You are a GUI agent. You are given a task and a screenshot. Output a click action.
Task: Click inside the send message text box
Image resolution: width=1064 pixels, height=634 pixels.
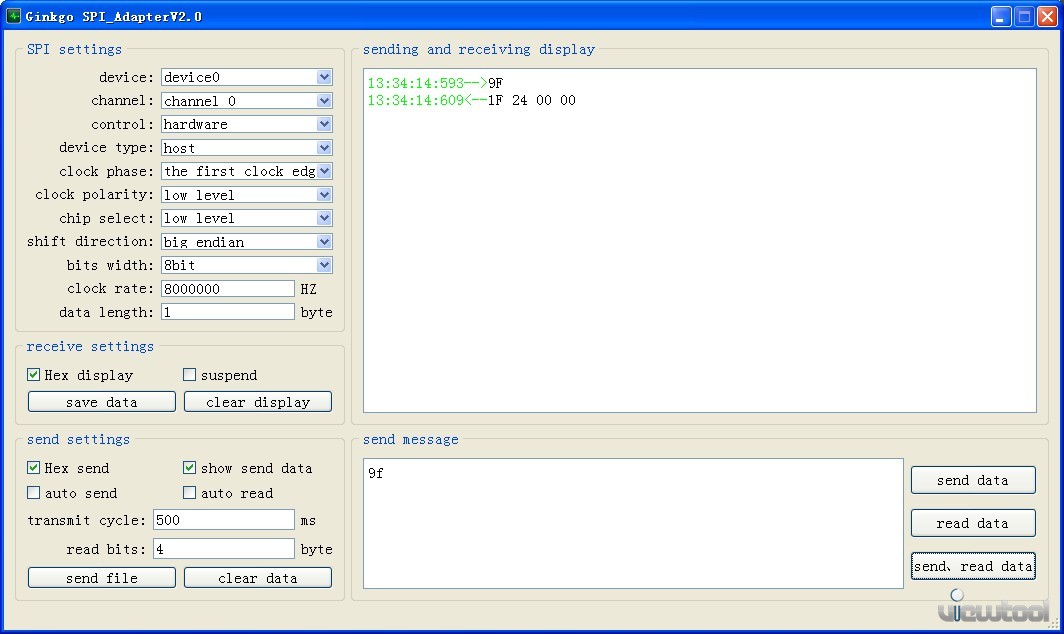(x=633, y=523)
